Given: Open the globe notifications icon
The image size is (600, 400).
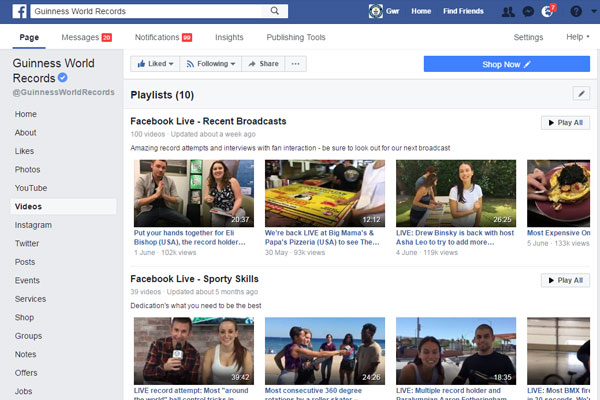Looking at the screenshot, I should click(x=546, y=12).
